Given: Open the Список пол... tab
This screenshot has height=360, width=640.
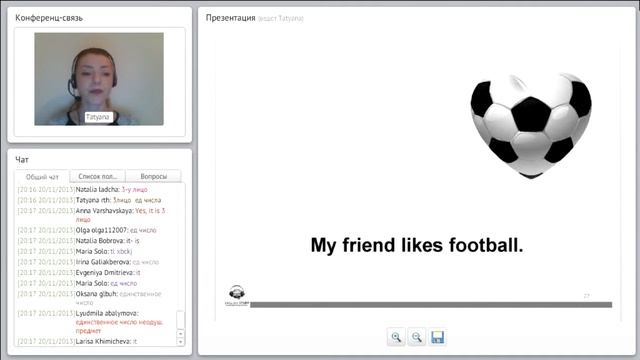Looking at the screenshot, I should [x=98, y=176].
